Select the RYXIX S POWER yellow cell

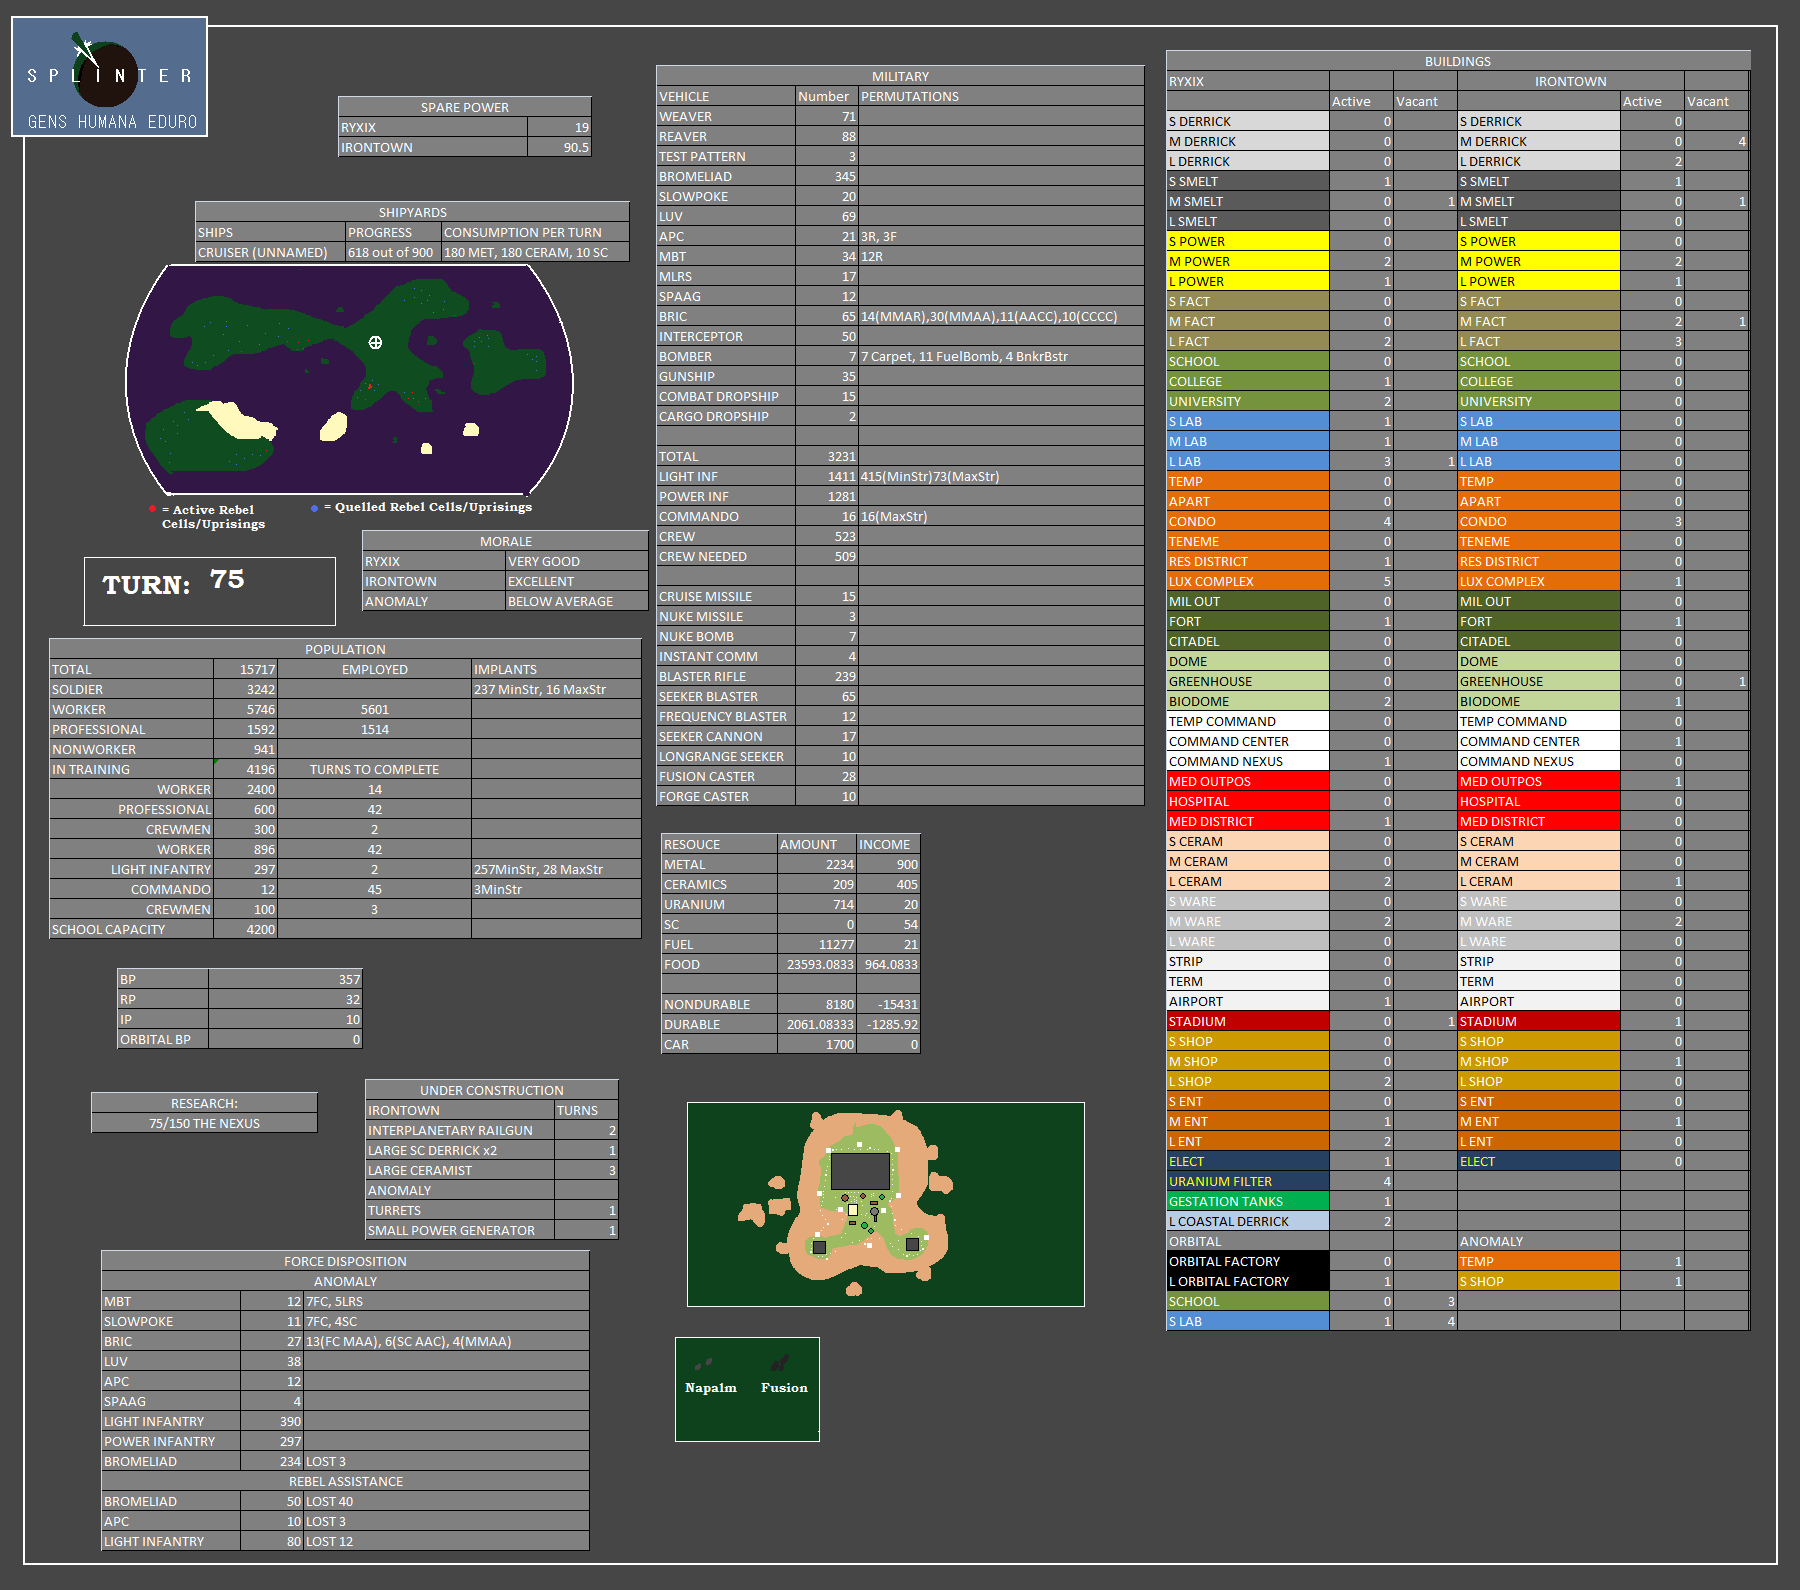[1247, 241]
